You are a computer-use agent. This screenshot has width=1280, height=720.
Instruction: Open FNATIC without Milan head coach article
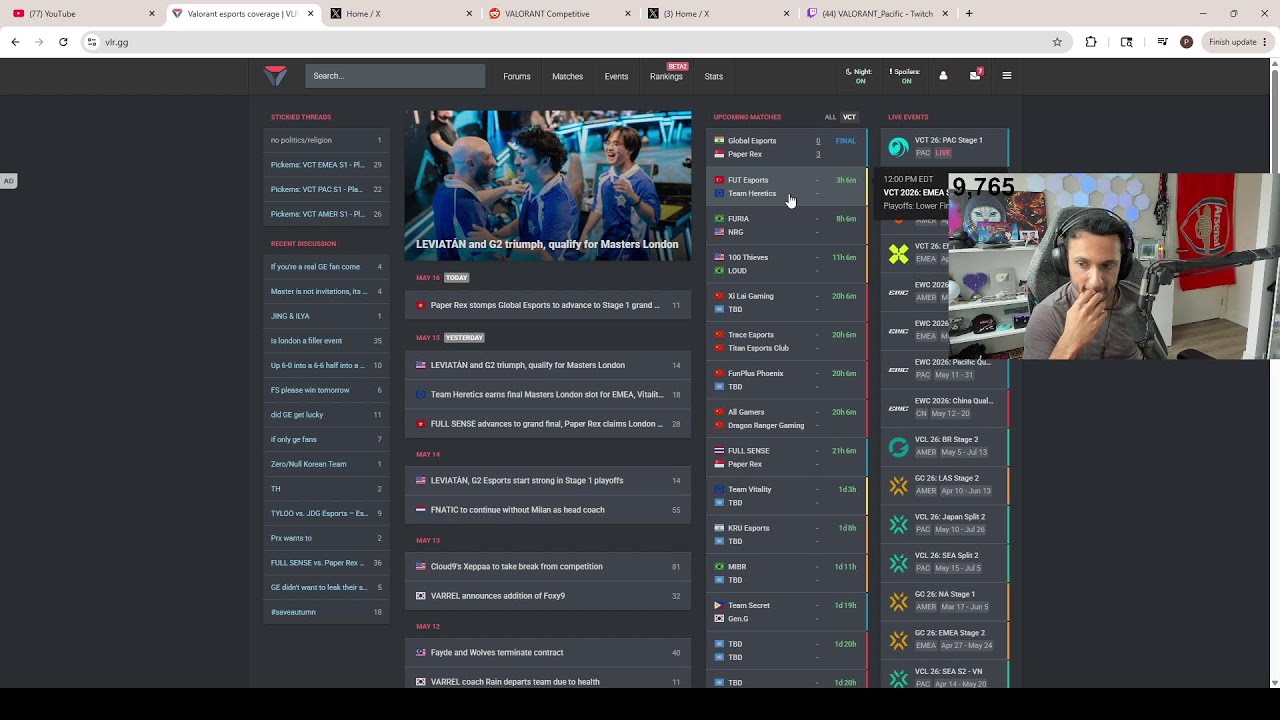[547, 510]
